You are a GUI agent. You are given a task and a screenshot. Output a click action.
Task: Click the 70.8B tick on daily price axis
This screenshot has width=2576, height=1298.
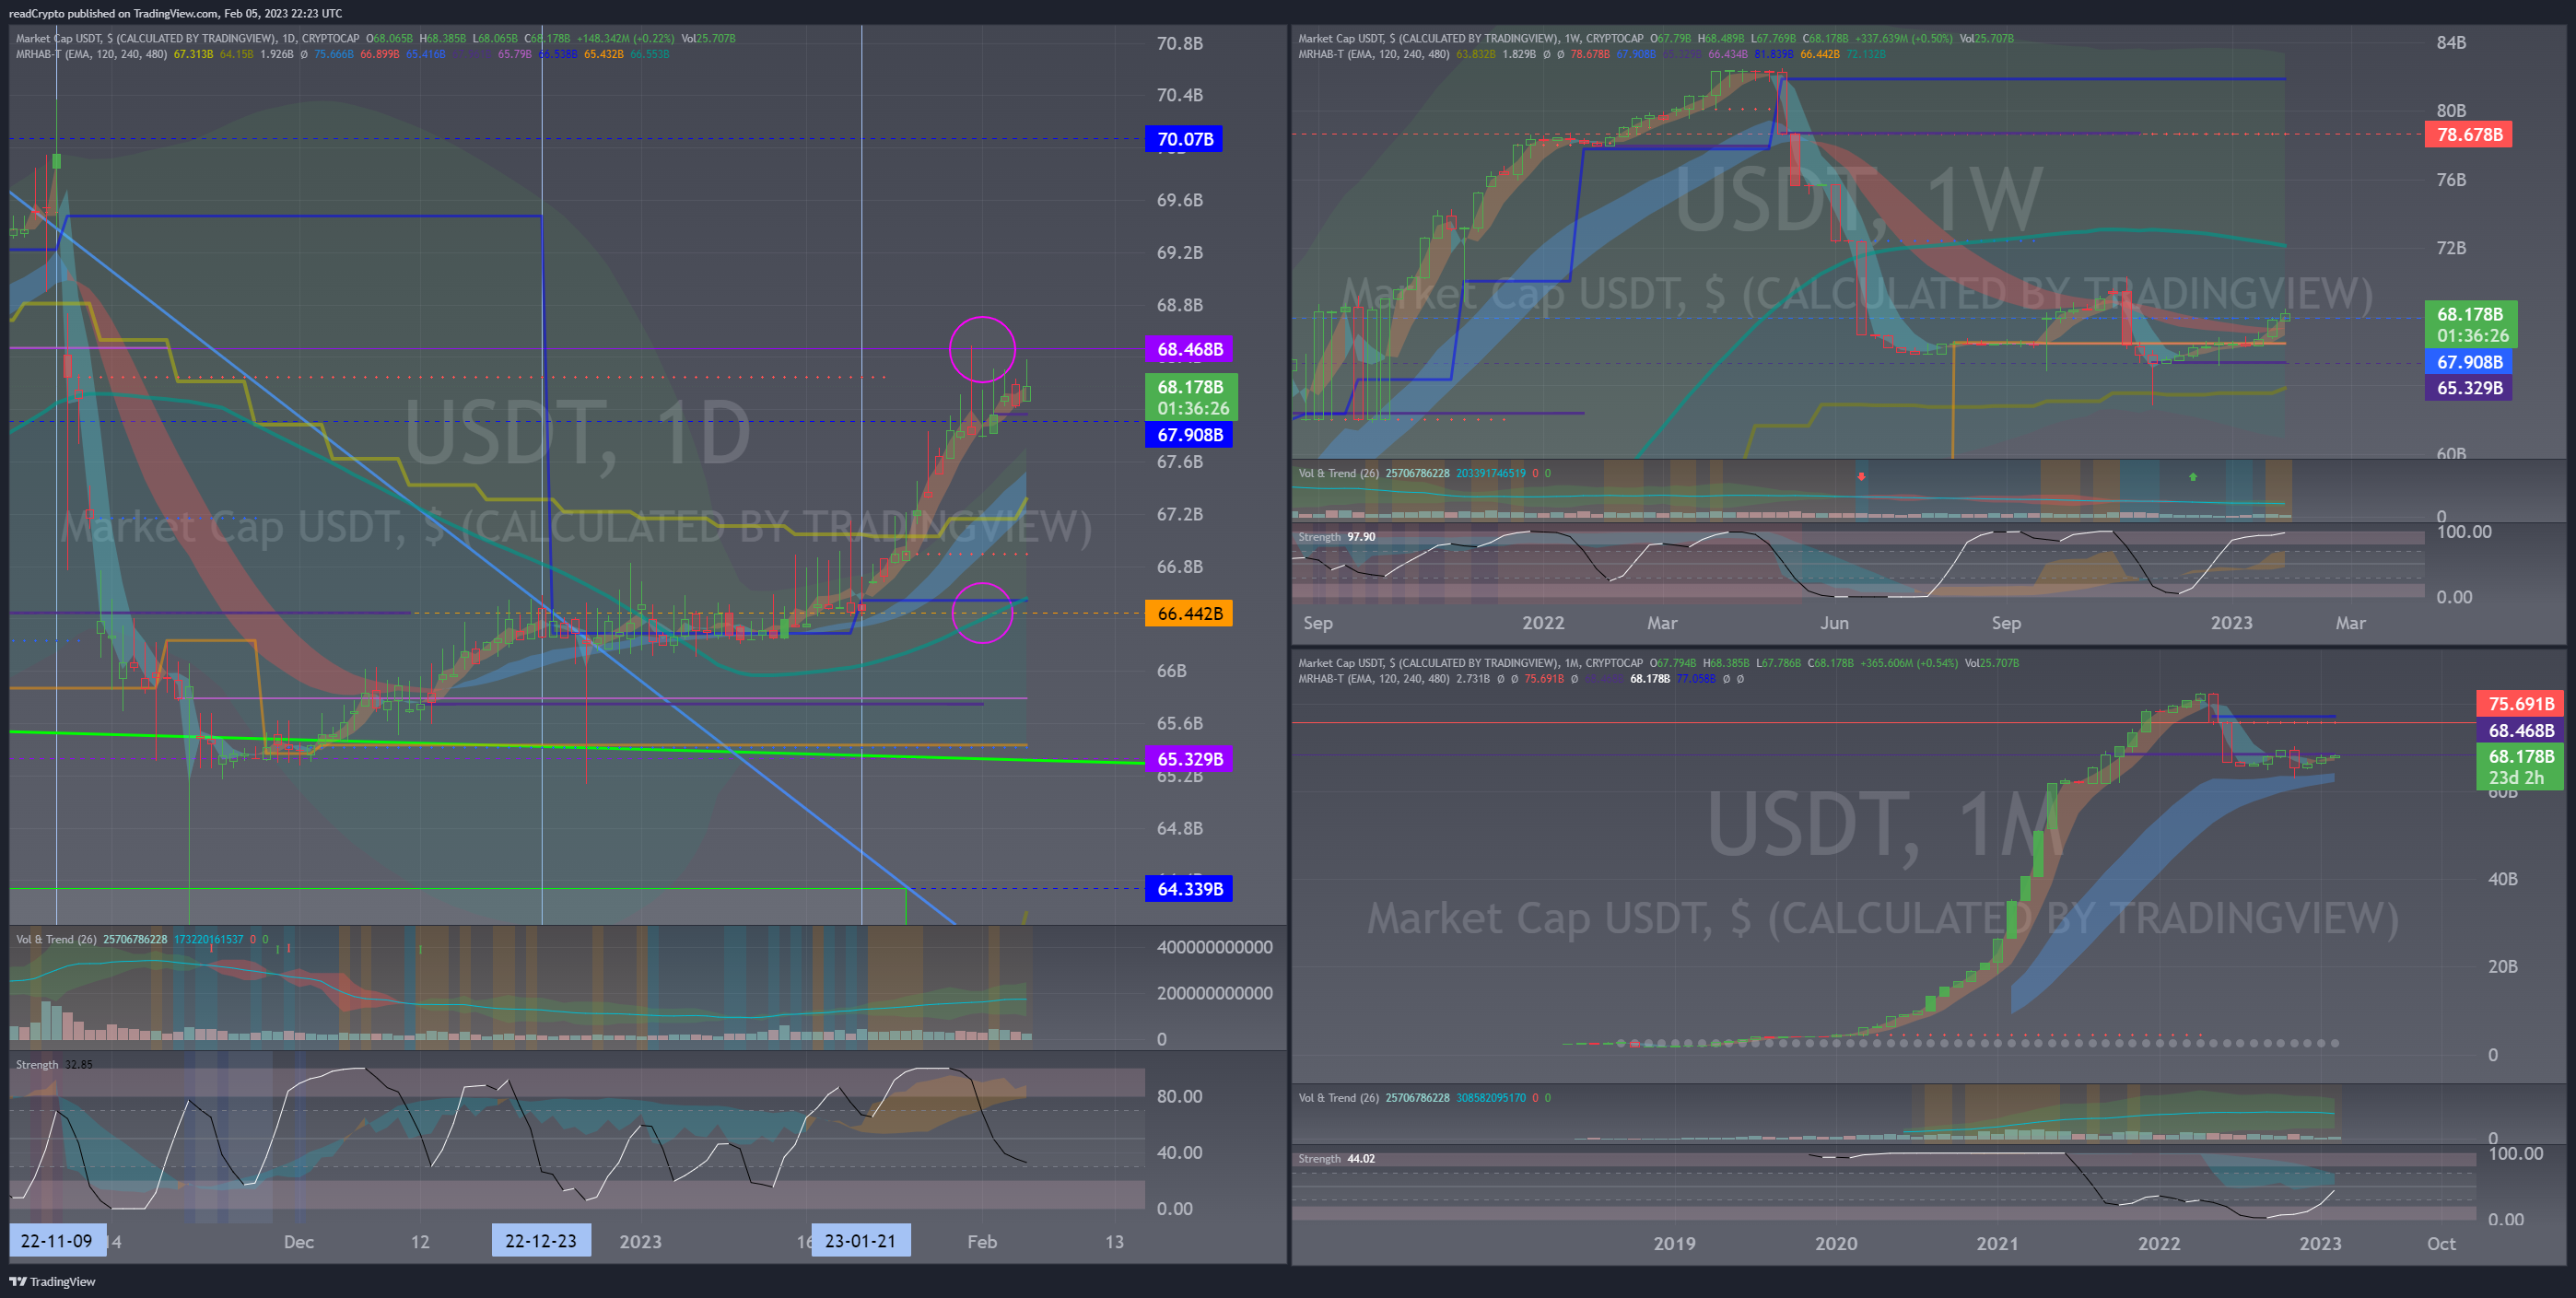[1180, 43]
